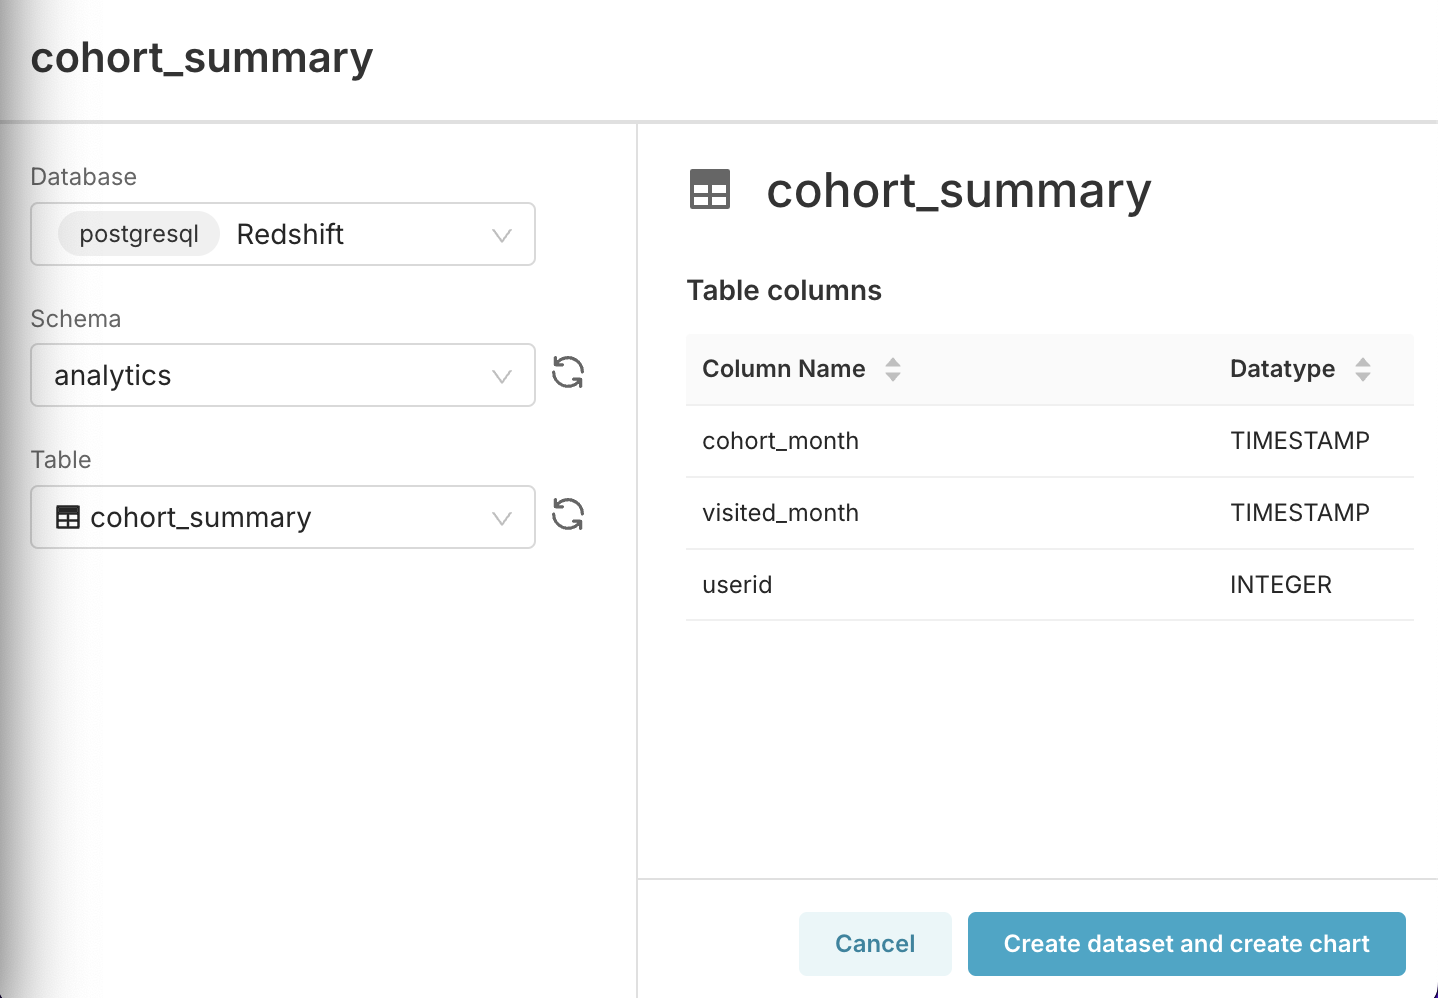Click Redshift text in Database selector
Screen dimensions: 1438x998
pos(290,234)
